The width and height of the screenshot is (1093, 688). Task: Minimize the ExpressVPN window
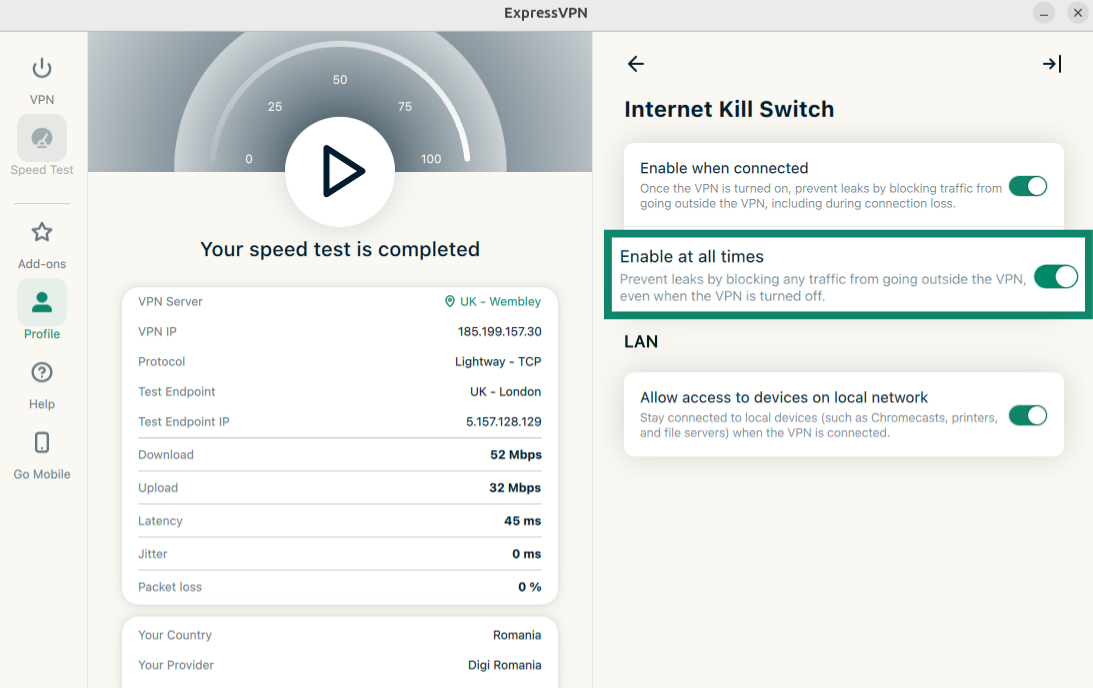(1044, 13)
